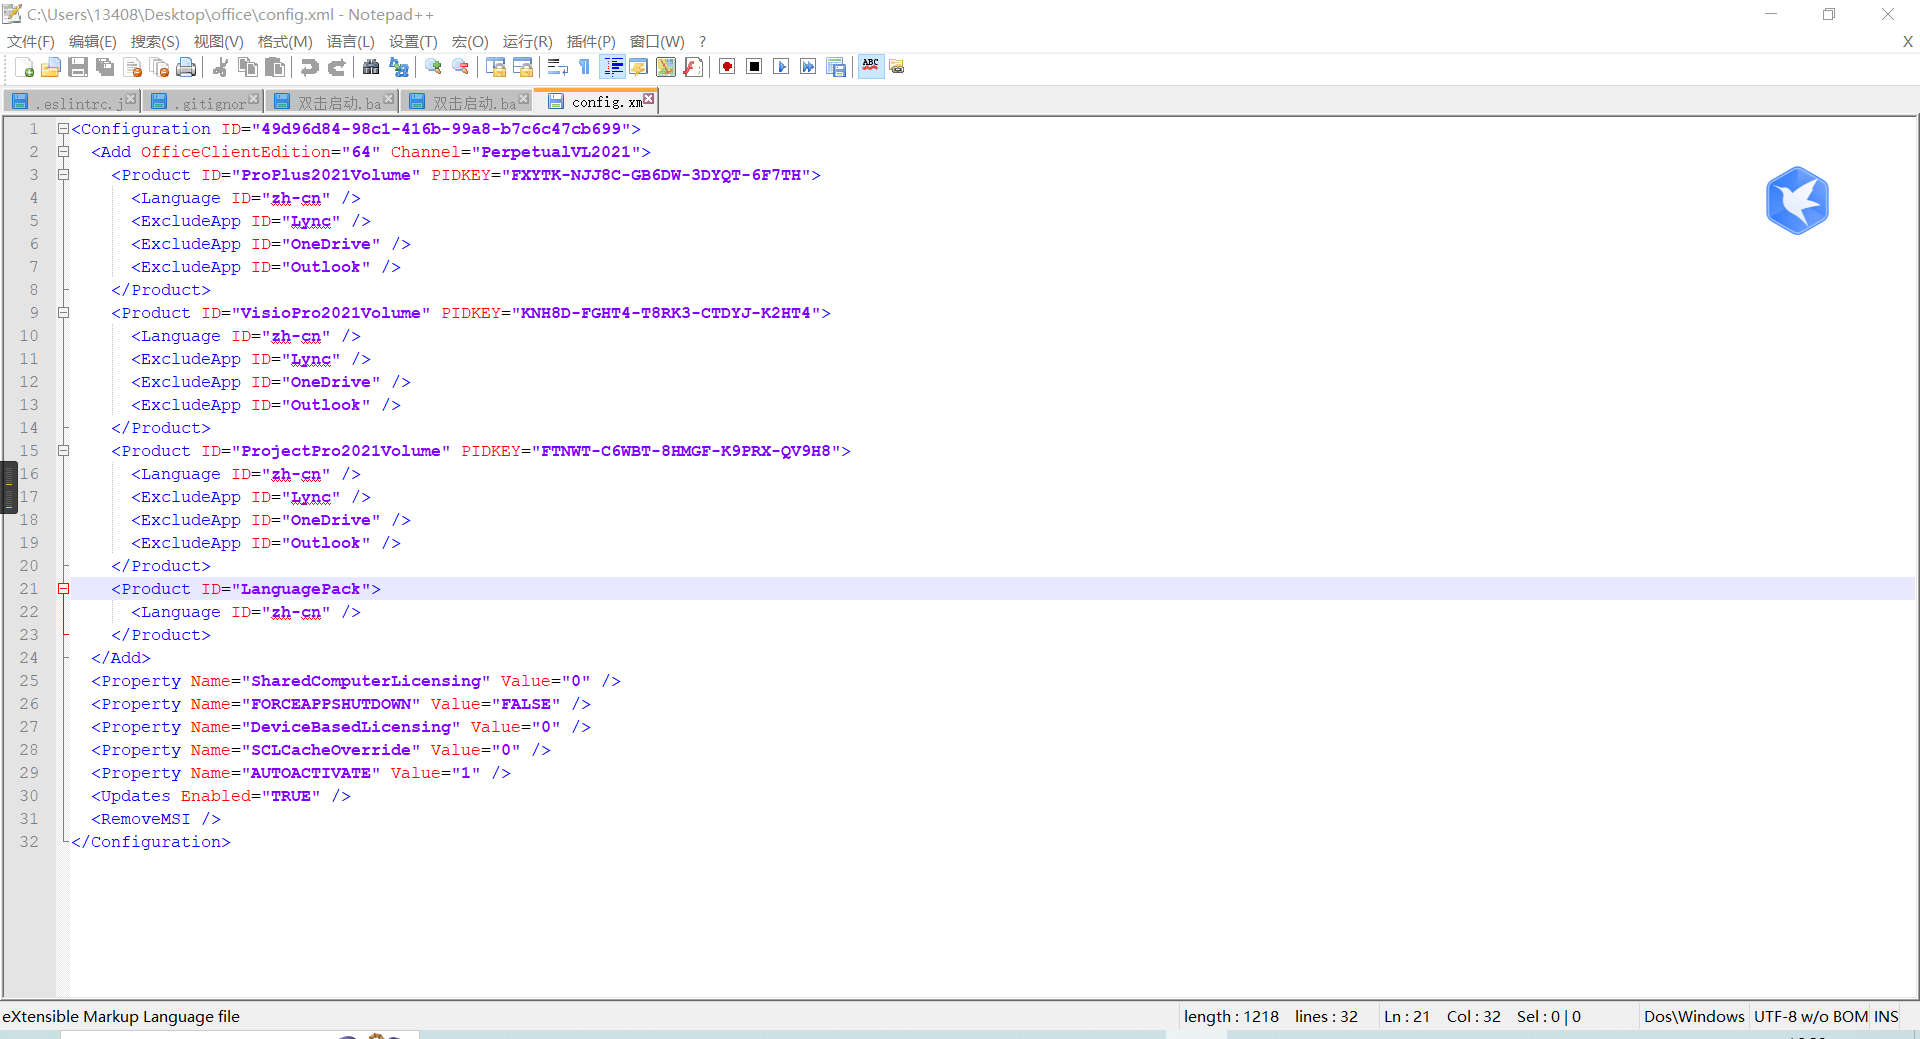This screenshot has height=1039, width=1920.
Task: Click the UTF-8 w/o BOM encoding label
Action: [x=1810, y=1016]
